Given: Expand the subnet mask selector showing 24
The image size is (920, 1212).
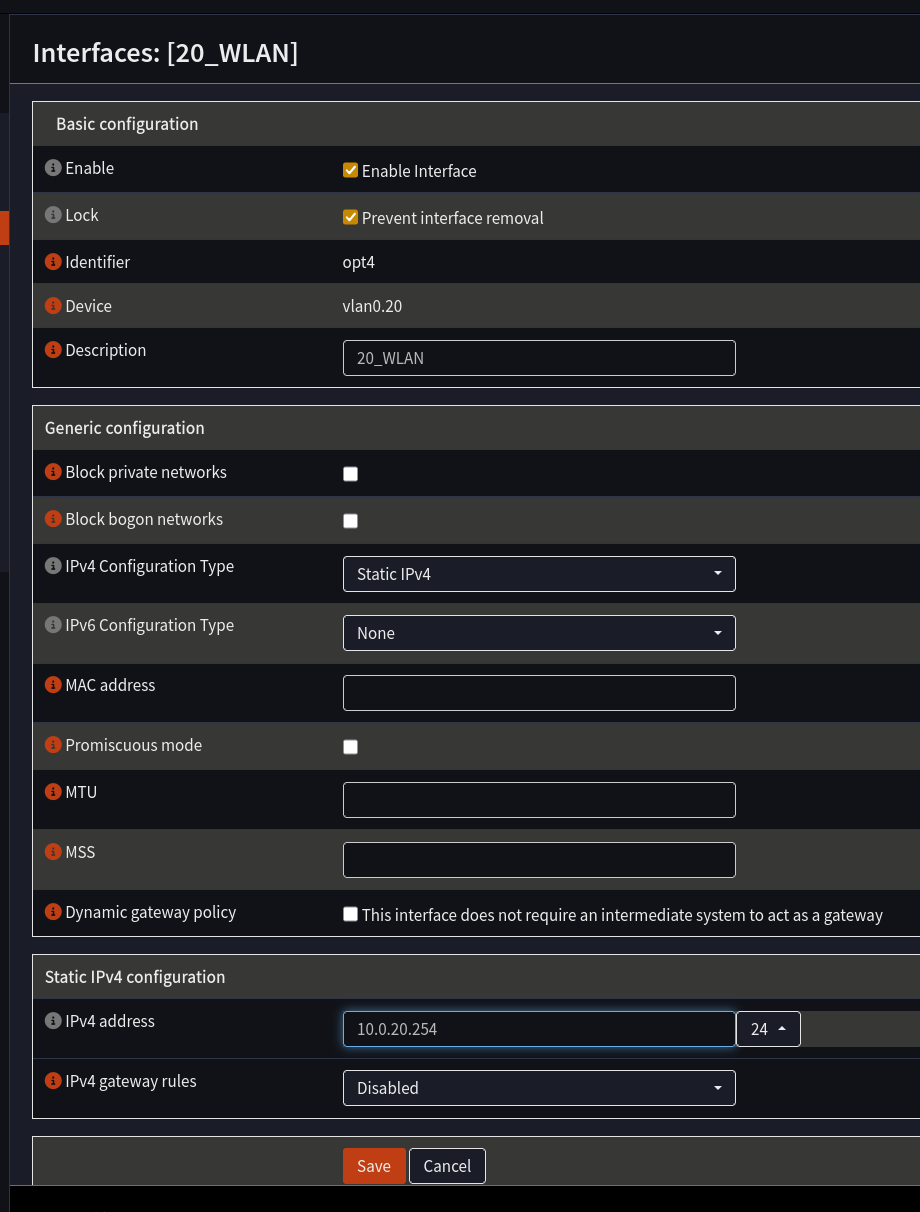Looking at the screenshot, I should pyautogui.click(x=768, y=1028).
